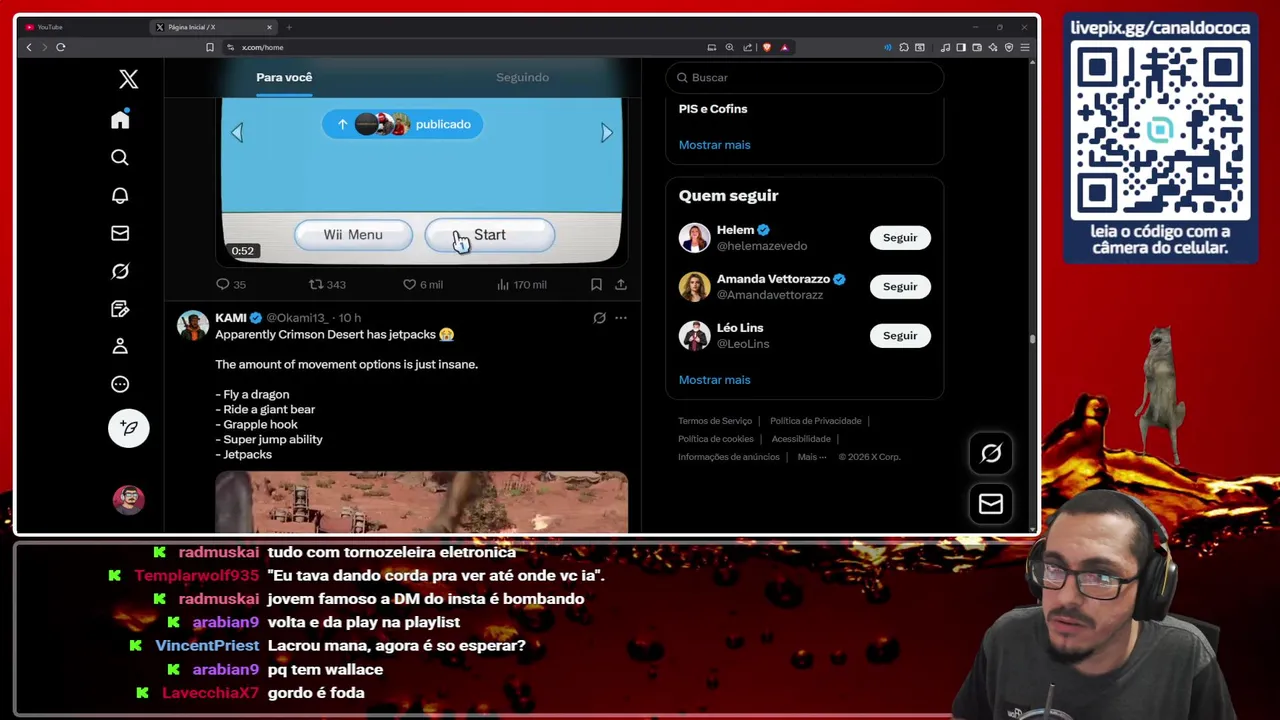Image resolution: width=1280 pixels, height=720 pixels.
Task: Switch to the YouTube browser tab
Action: point(80,27)
